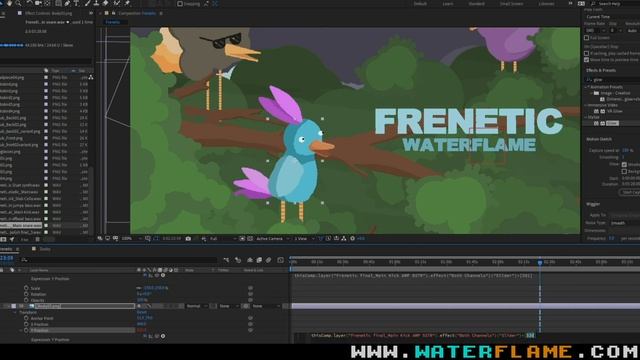The width and height of the screenshot is (640, 360).
Task: Toggle transparency grid icon below the viewer
Action: (250, 238)
